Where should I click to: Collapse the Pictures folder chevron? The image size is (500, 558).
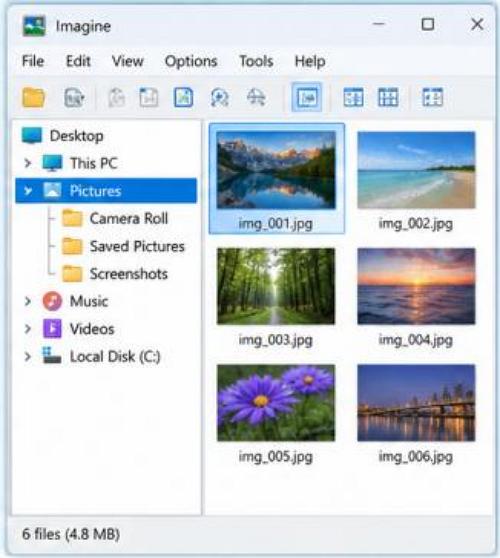[x=28, y=191]
